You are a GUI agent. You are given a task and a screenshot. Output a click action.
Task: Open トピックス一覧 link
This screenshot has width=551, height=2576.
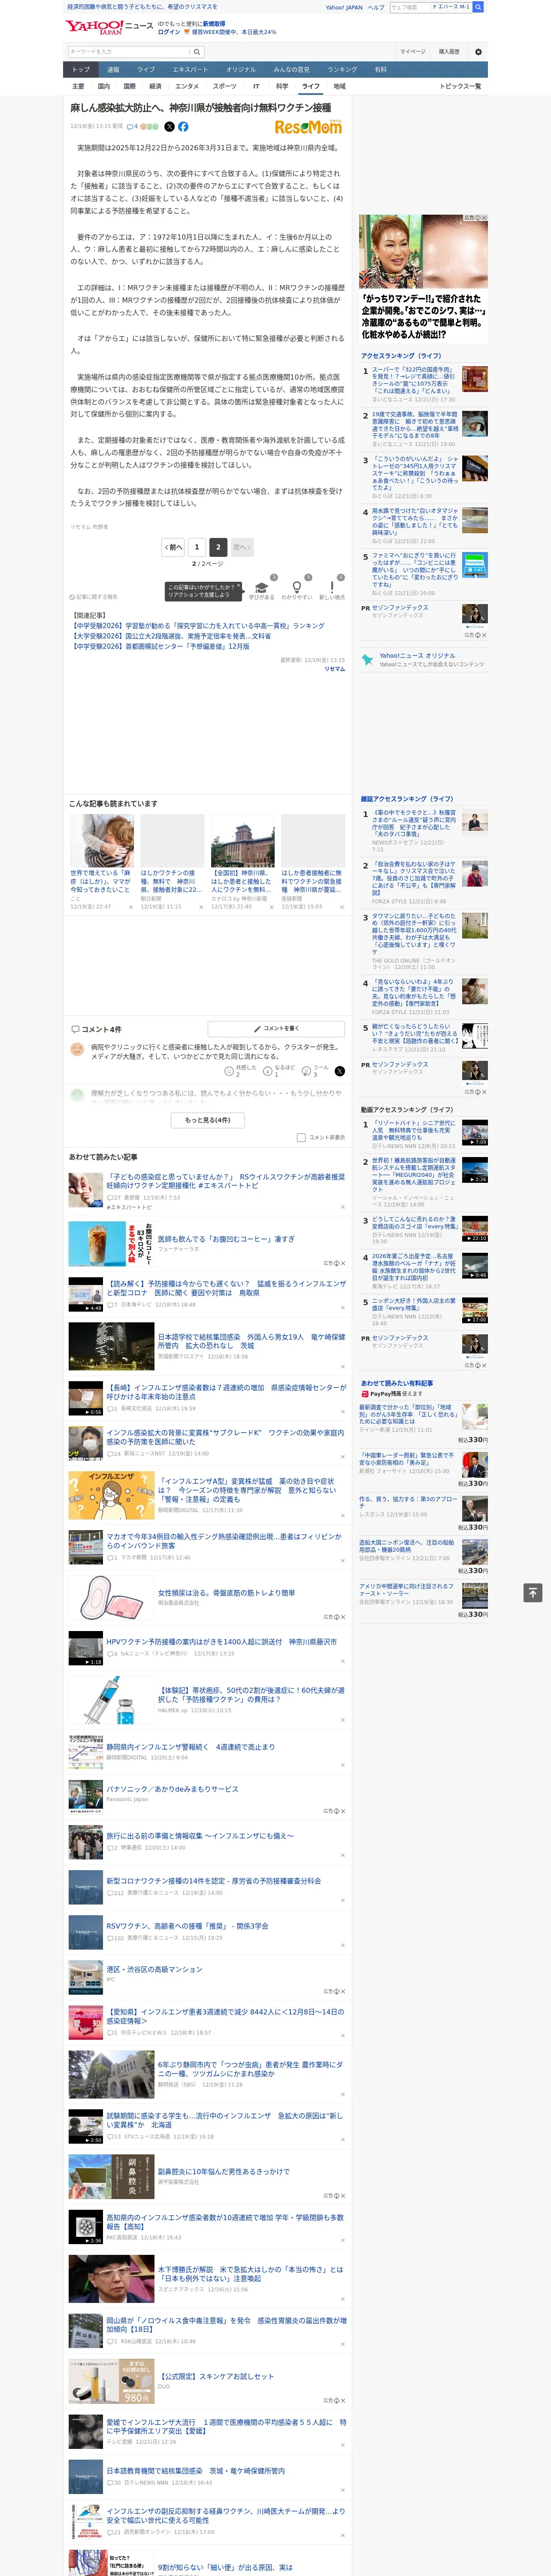click(x=460, y=86)
